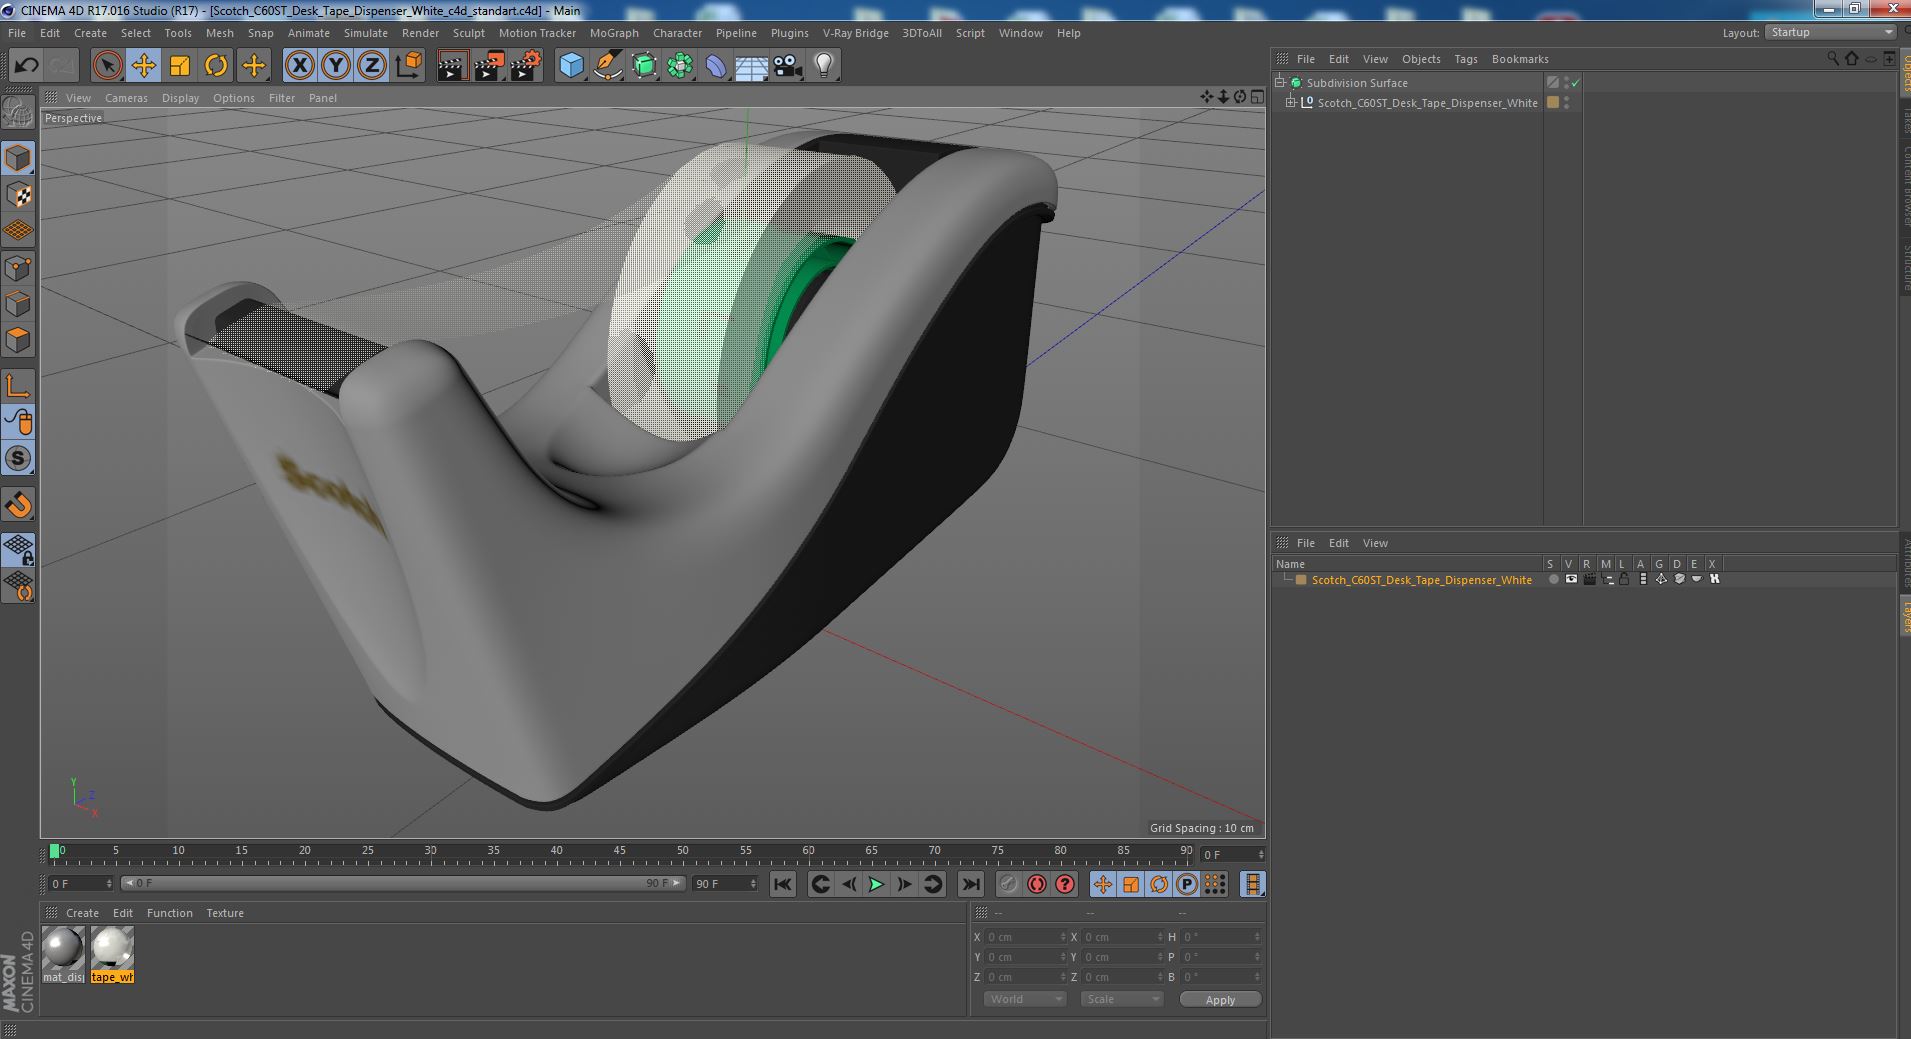
Task: Add a Camera object
Action: [x=788, y=66]
